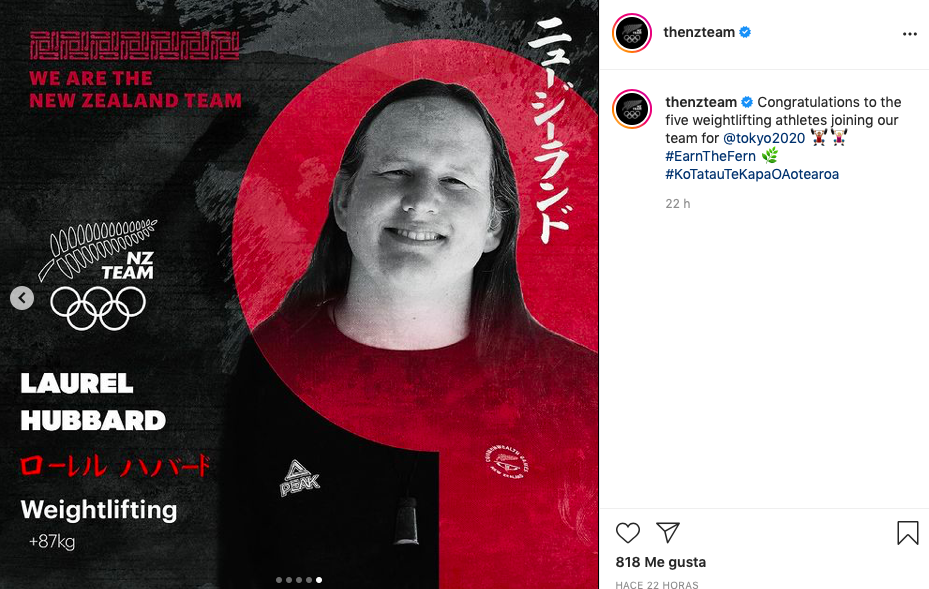Open thenzteam username in post header
This screenshot has width=929, height=589.
699,32
